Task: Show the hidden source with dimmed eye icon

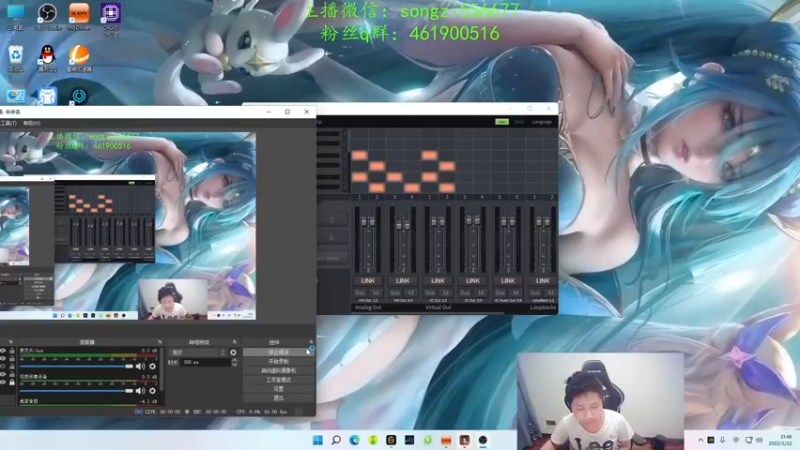Action: (x=3, y=366)
